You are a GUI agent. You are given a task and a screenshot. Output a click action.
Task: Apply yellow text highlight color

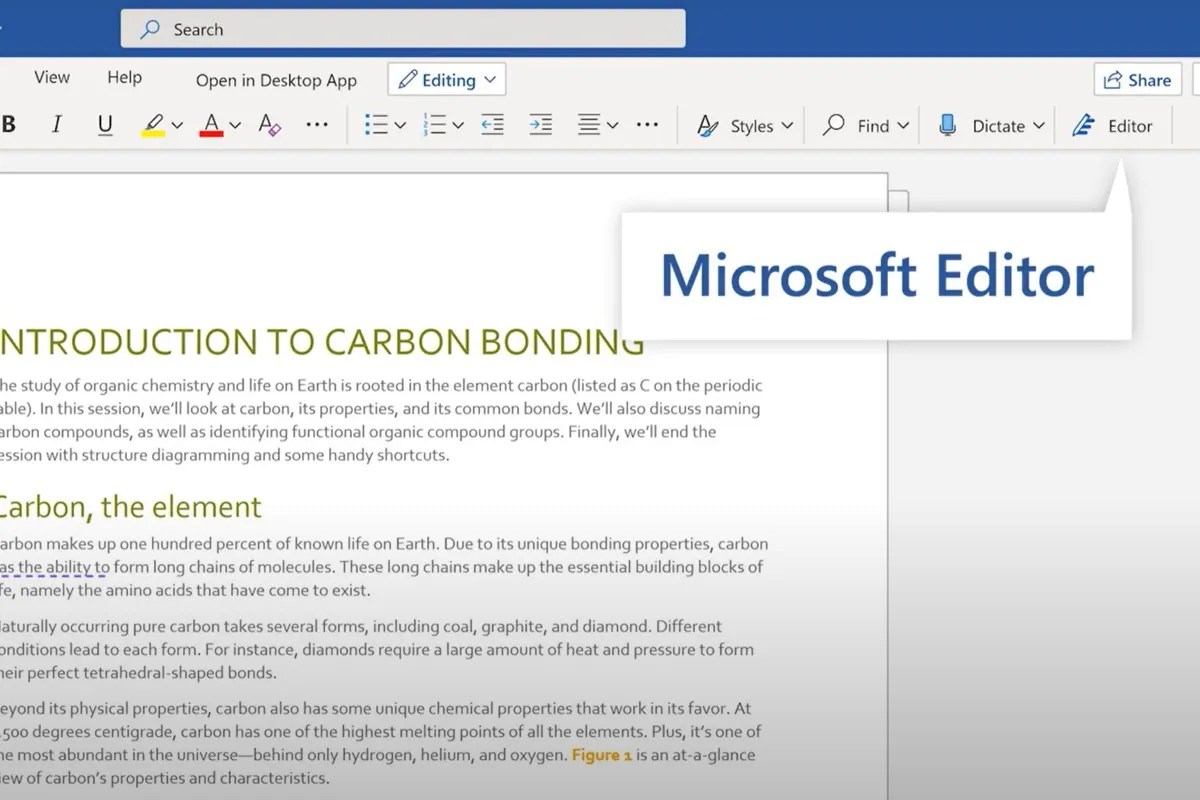(153, 126)
